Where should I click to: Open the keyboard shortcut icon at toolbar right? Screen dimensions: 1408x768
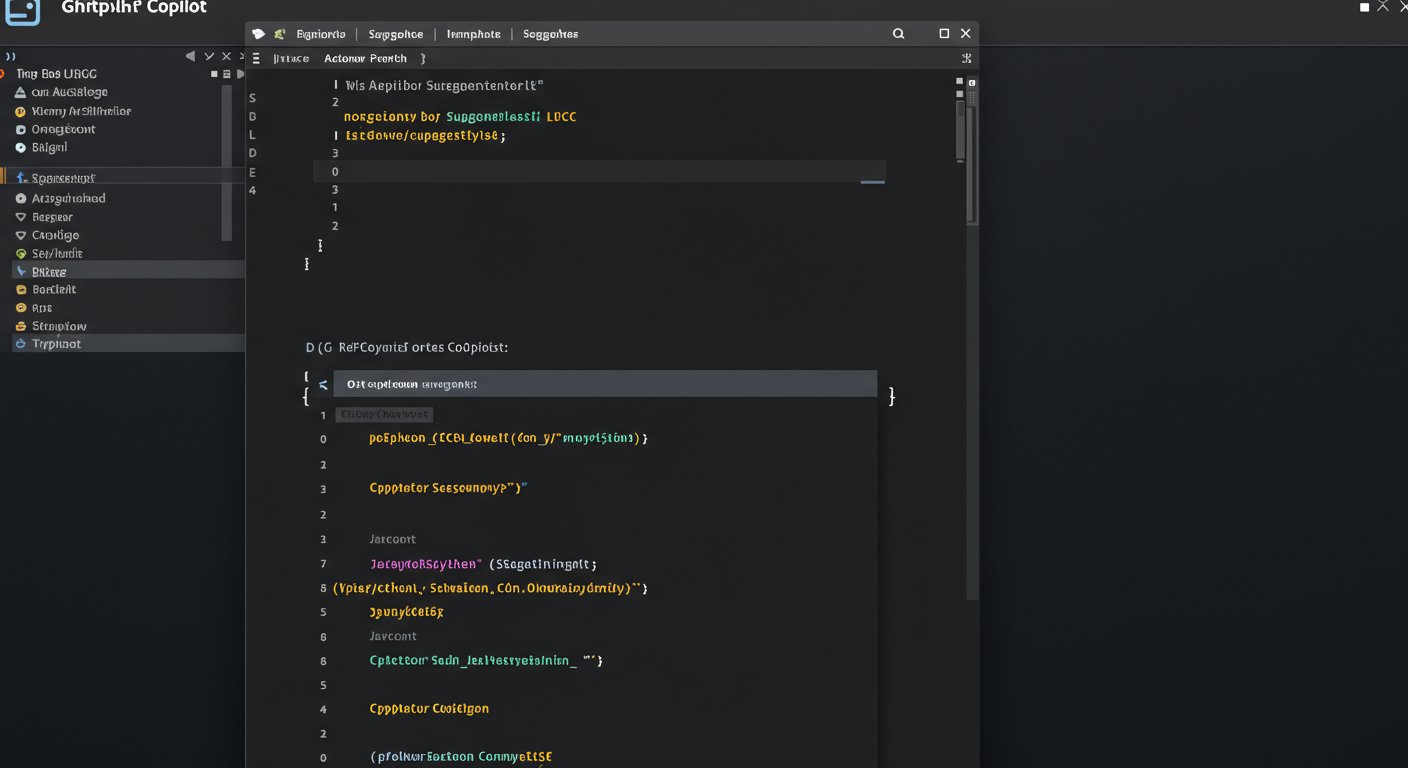point(966,58)
